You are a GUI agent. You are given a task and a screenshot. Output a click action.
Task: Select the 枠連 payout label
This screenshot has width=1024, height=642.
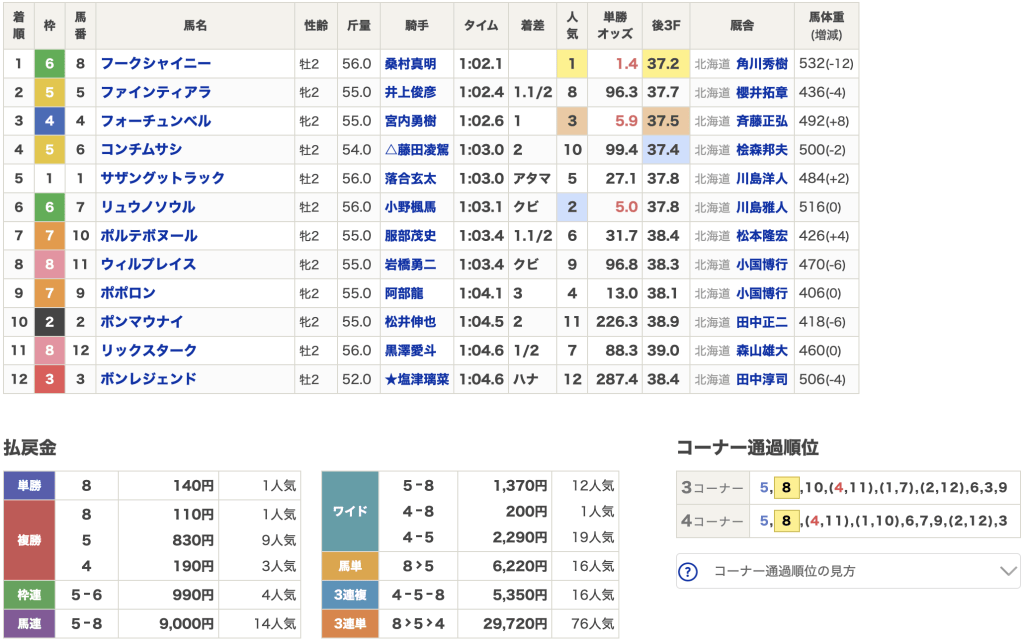(x=29, y=595)
